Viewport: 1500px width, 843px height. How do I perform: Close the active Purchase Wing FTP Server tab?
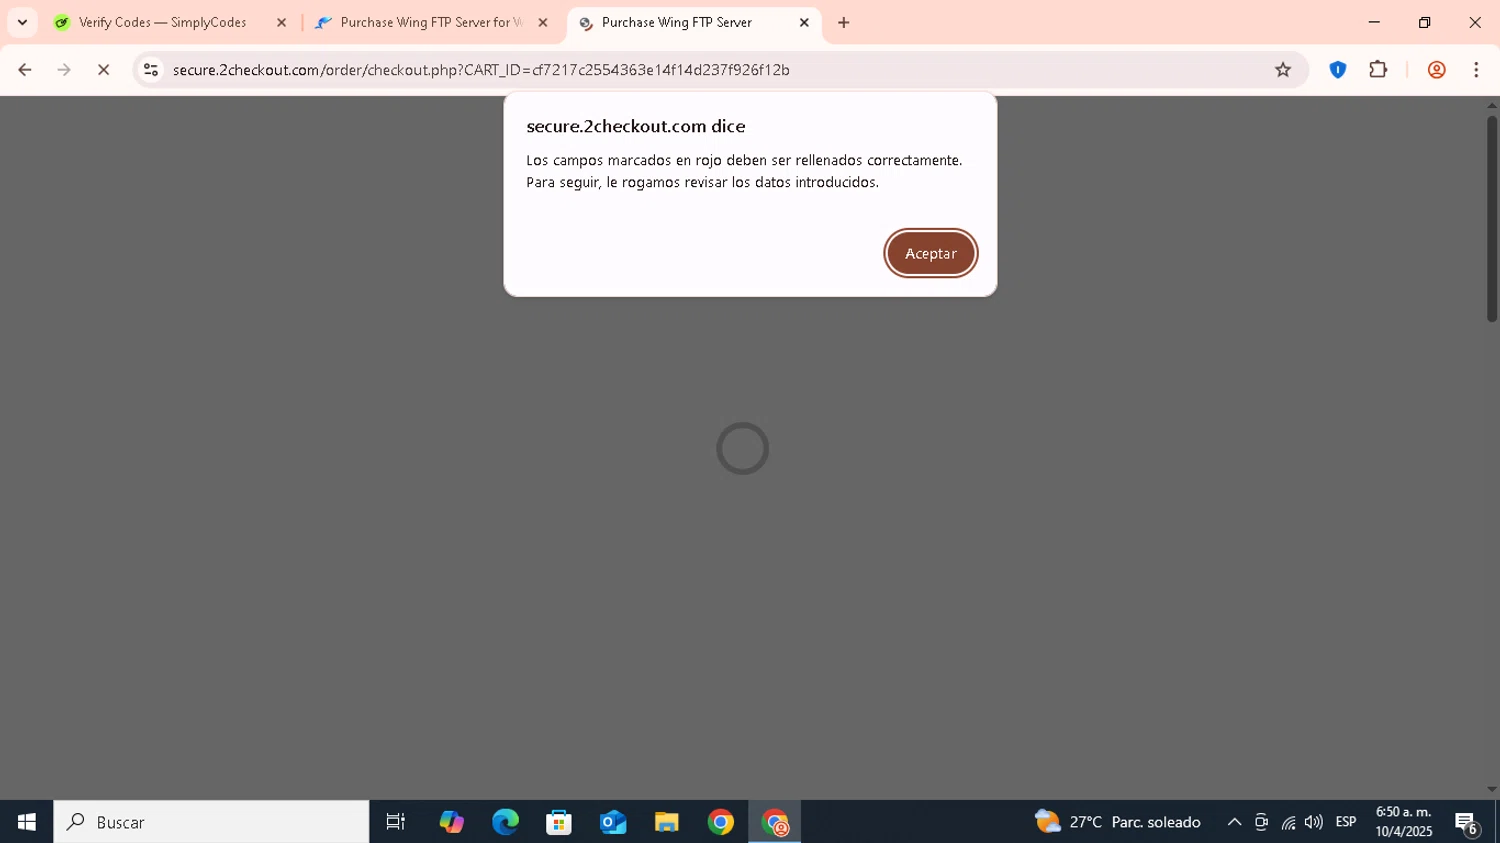[804, 22]
